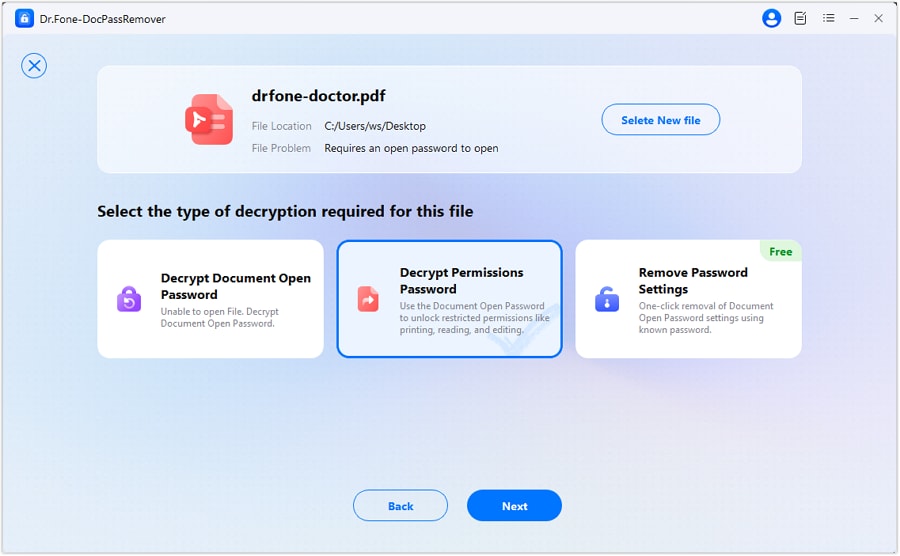This screenshot has width=900, height=556.
Task: Open the user account profile icon
Action: [771, 18]
